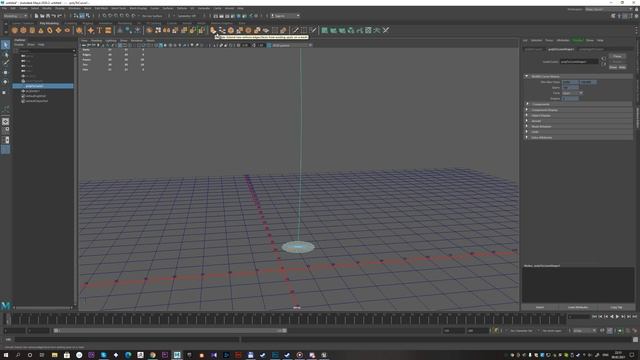Open the Form dropdown in Attribute Editor
Image resolution: width=640 pixels, height=360 pixels.
point(573,93)
